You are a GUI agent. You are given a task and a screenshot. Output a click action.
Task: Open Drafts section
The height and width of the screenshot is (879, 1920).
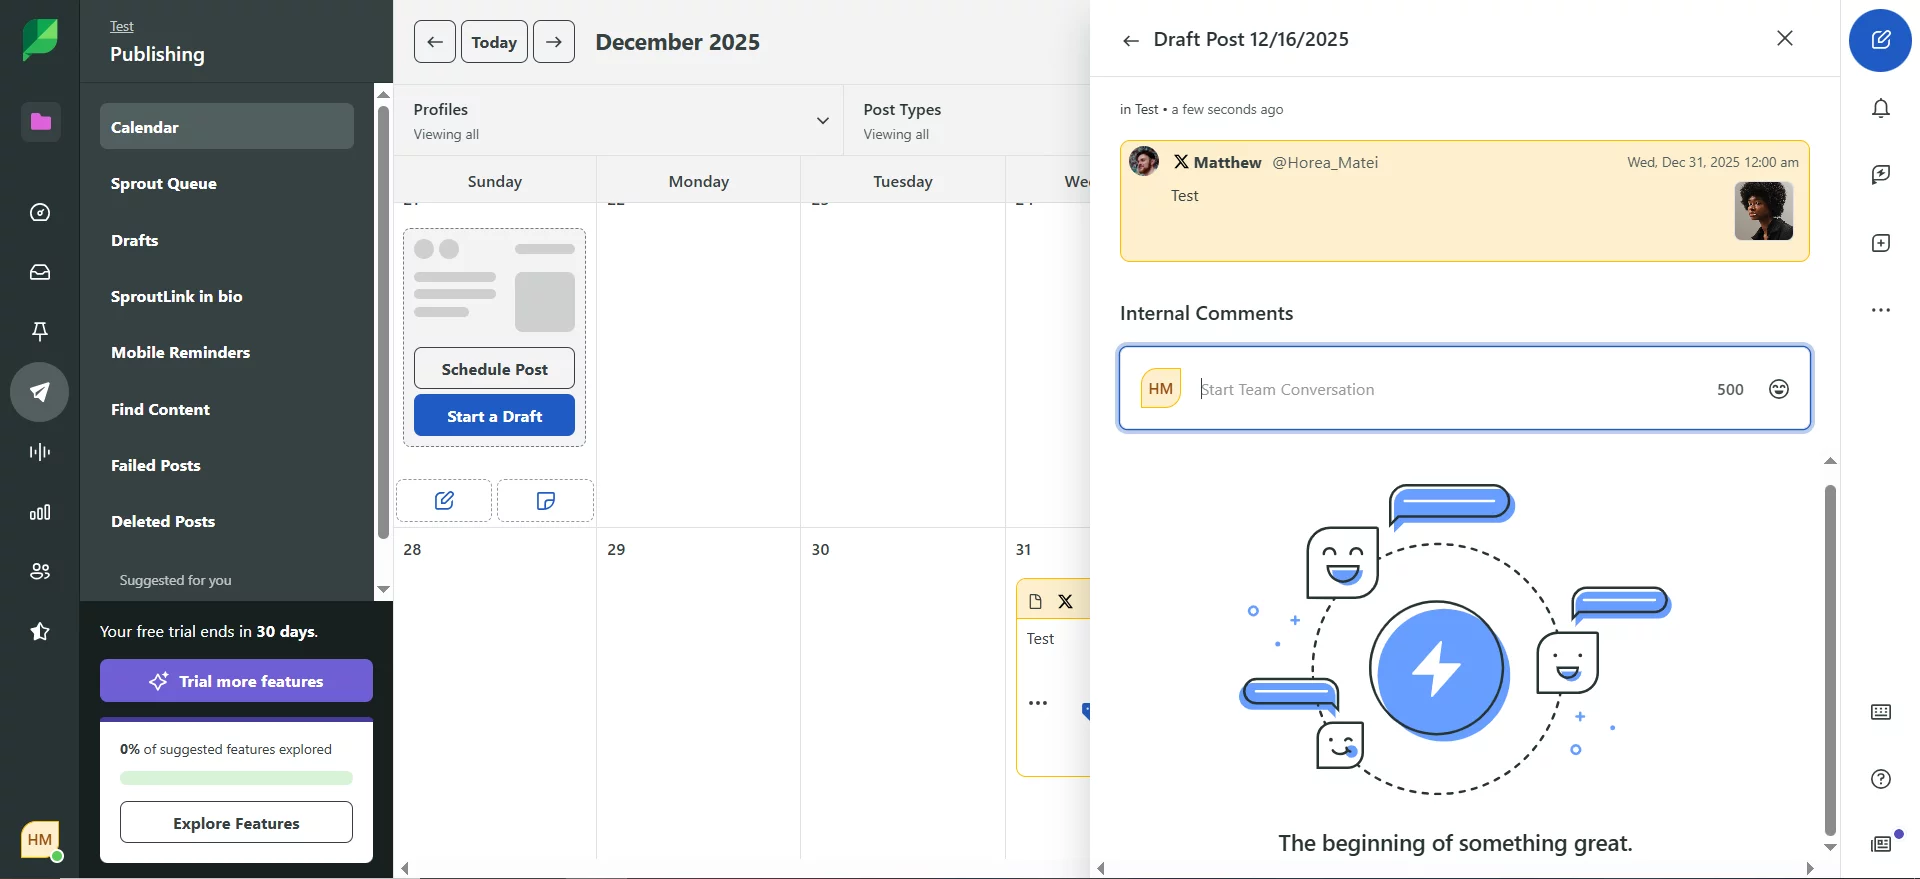point(135,240)
